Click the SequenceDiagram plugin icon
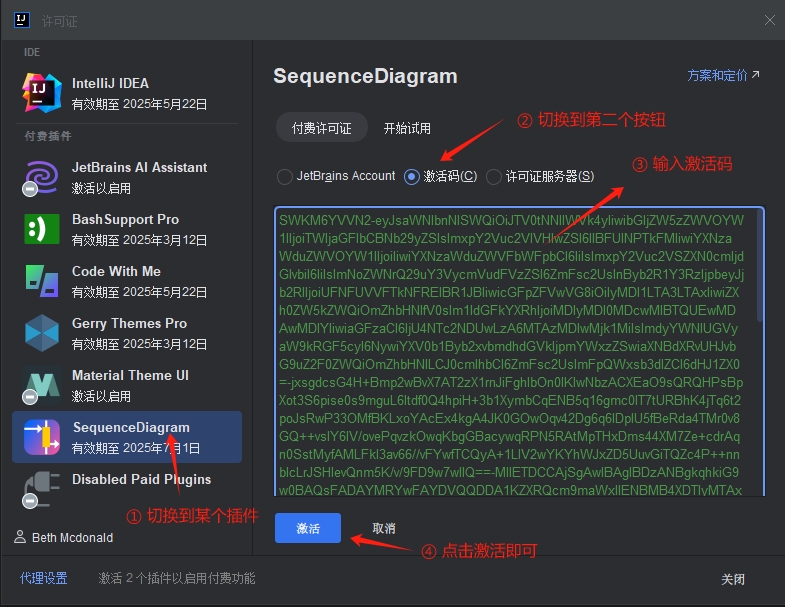The image size is (785, 607). (x=42, y=437)
